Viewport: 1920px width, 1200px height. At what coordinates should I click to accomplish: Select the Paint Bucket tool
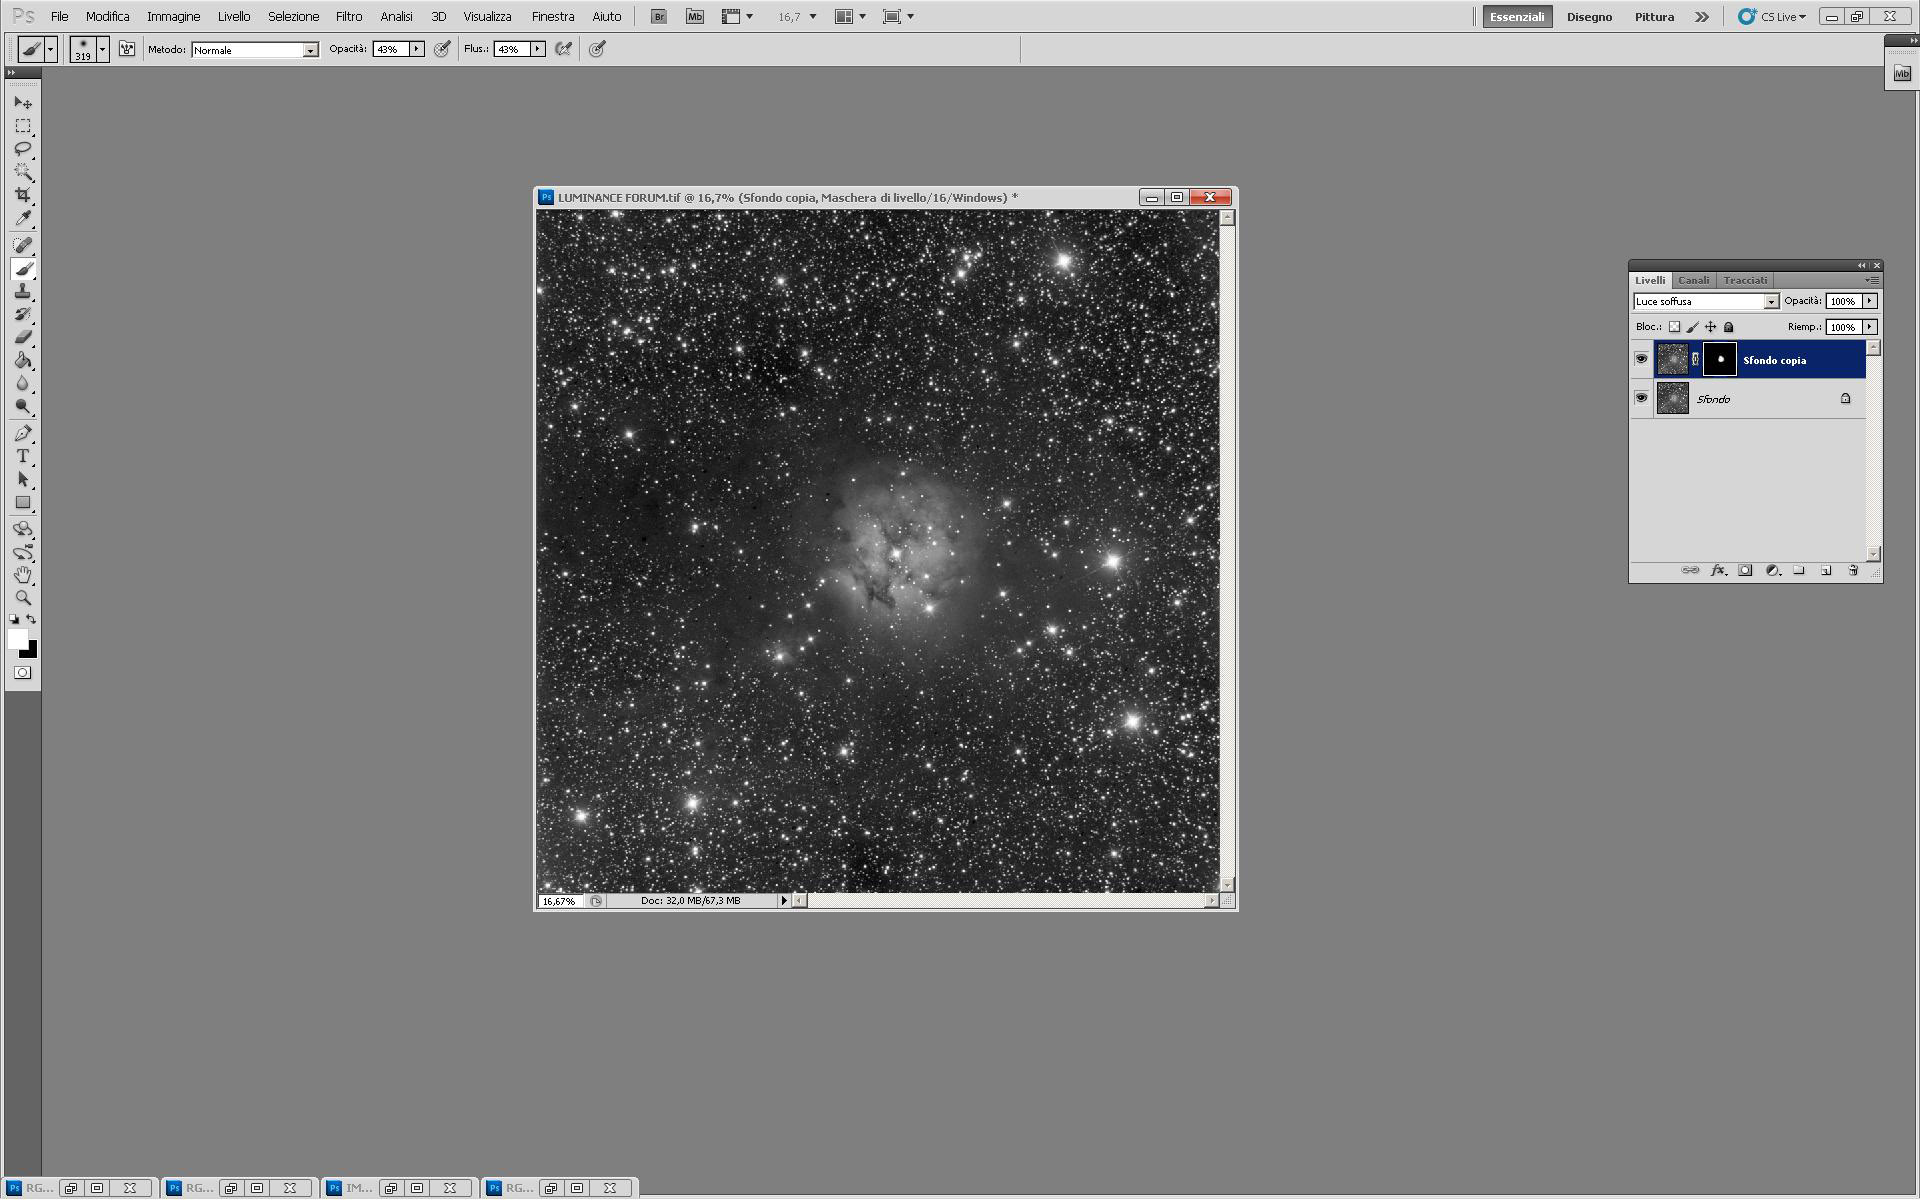(x=23, y=361)
